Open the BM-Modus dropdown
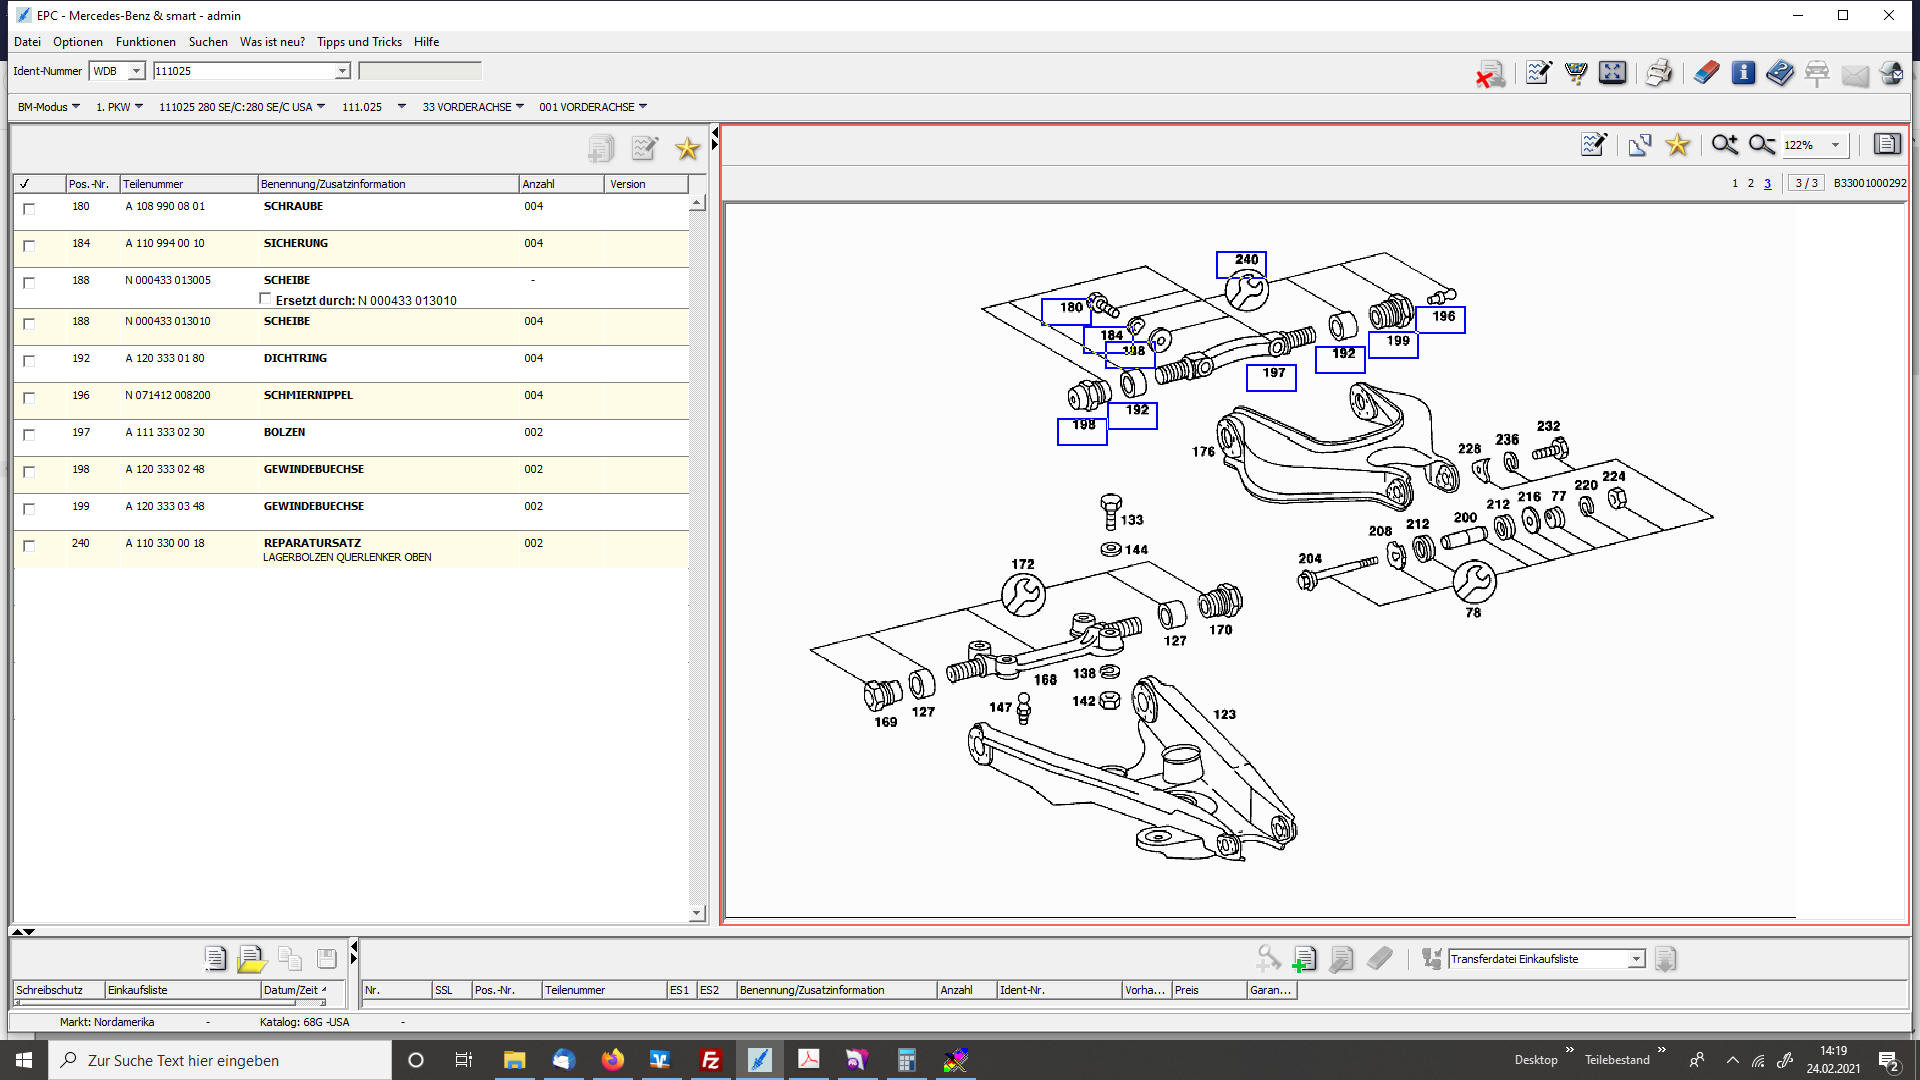 [x=48, y=107]
